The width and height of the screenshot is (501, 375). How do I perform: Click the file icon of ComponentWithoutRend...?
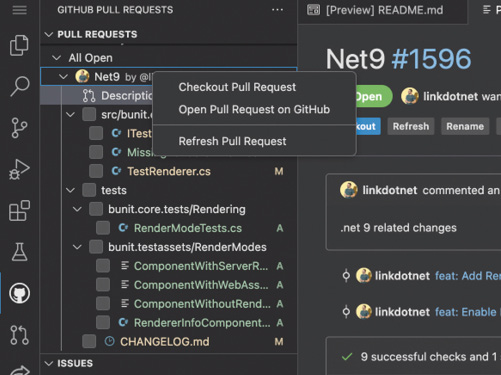click(x=125, y=304)
